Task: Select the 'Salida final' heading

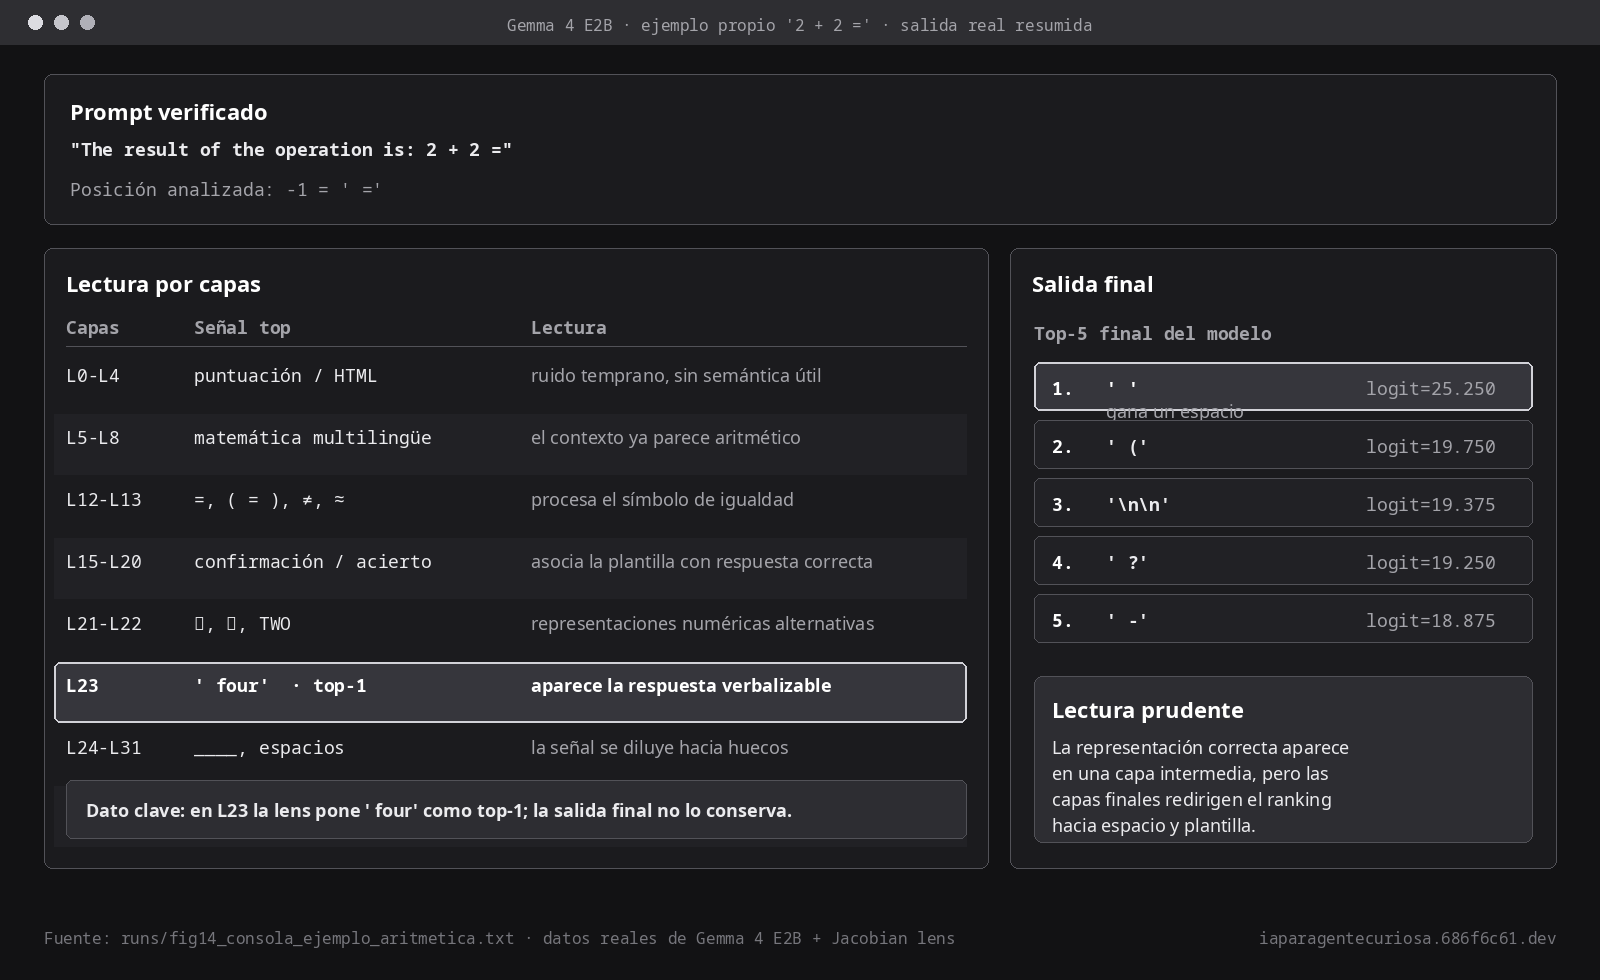Action: pos(1092,284)
